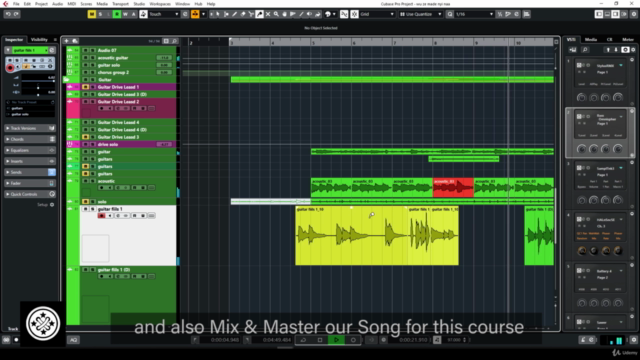Click the Redo arrow in toolbar
This screenshot has width=640, height=360.
coord(16,14)
